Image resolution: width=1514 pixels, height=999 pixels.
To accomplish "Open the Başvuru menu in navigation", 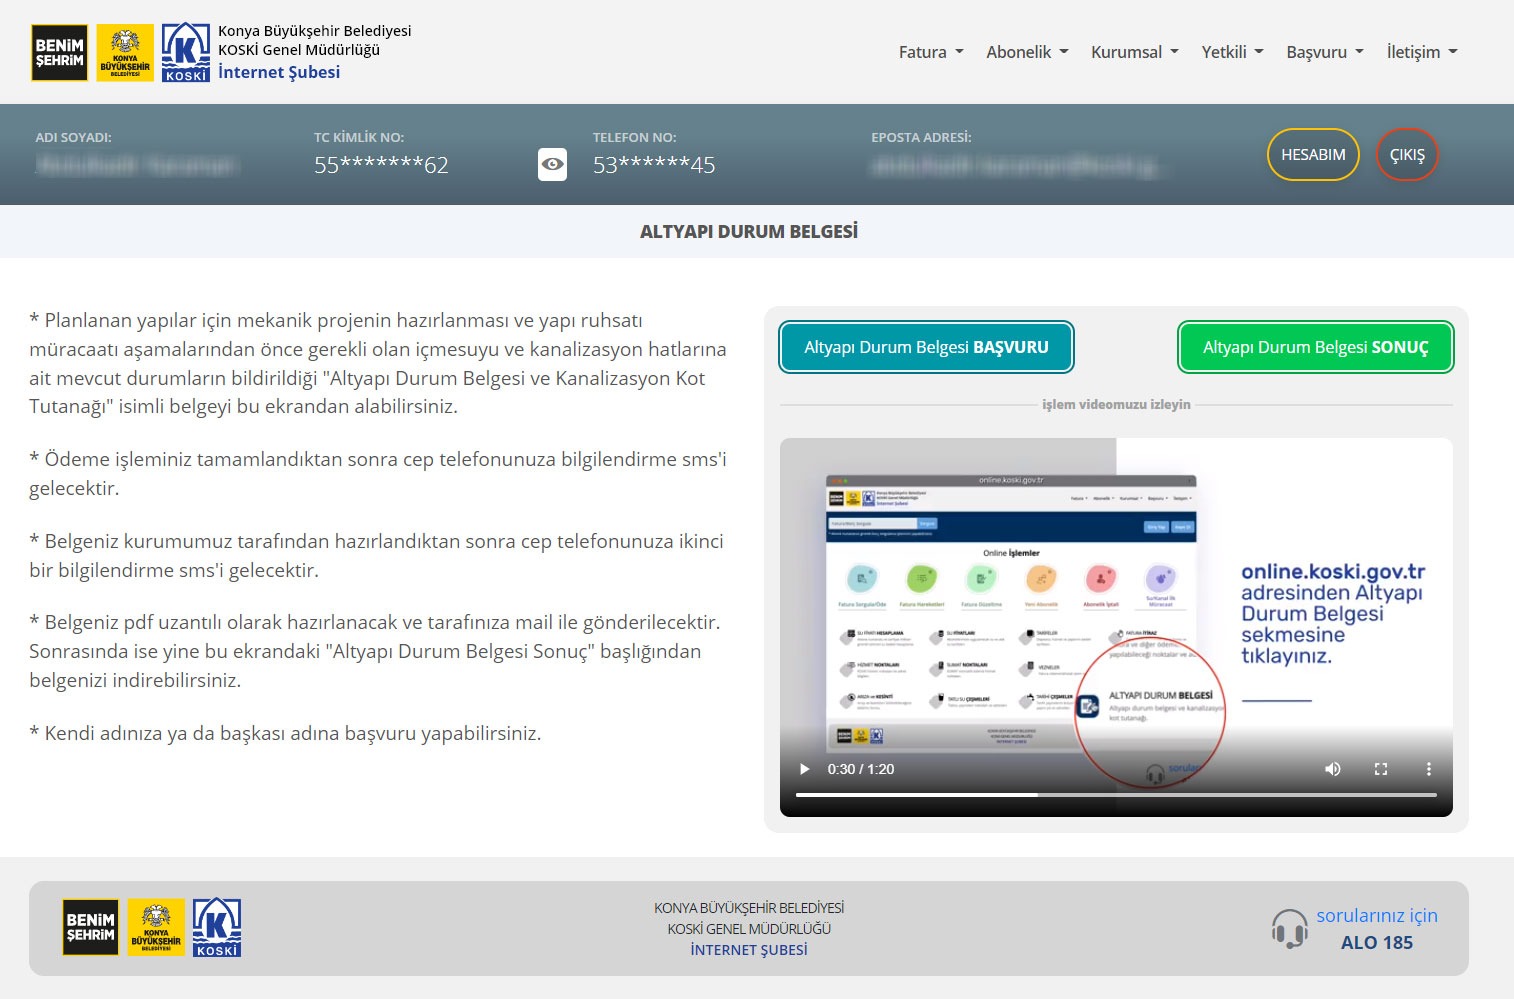I will pyautogui.click(x=1324, y=52).
